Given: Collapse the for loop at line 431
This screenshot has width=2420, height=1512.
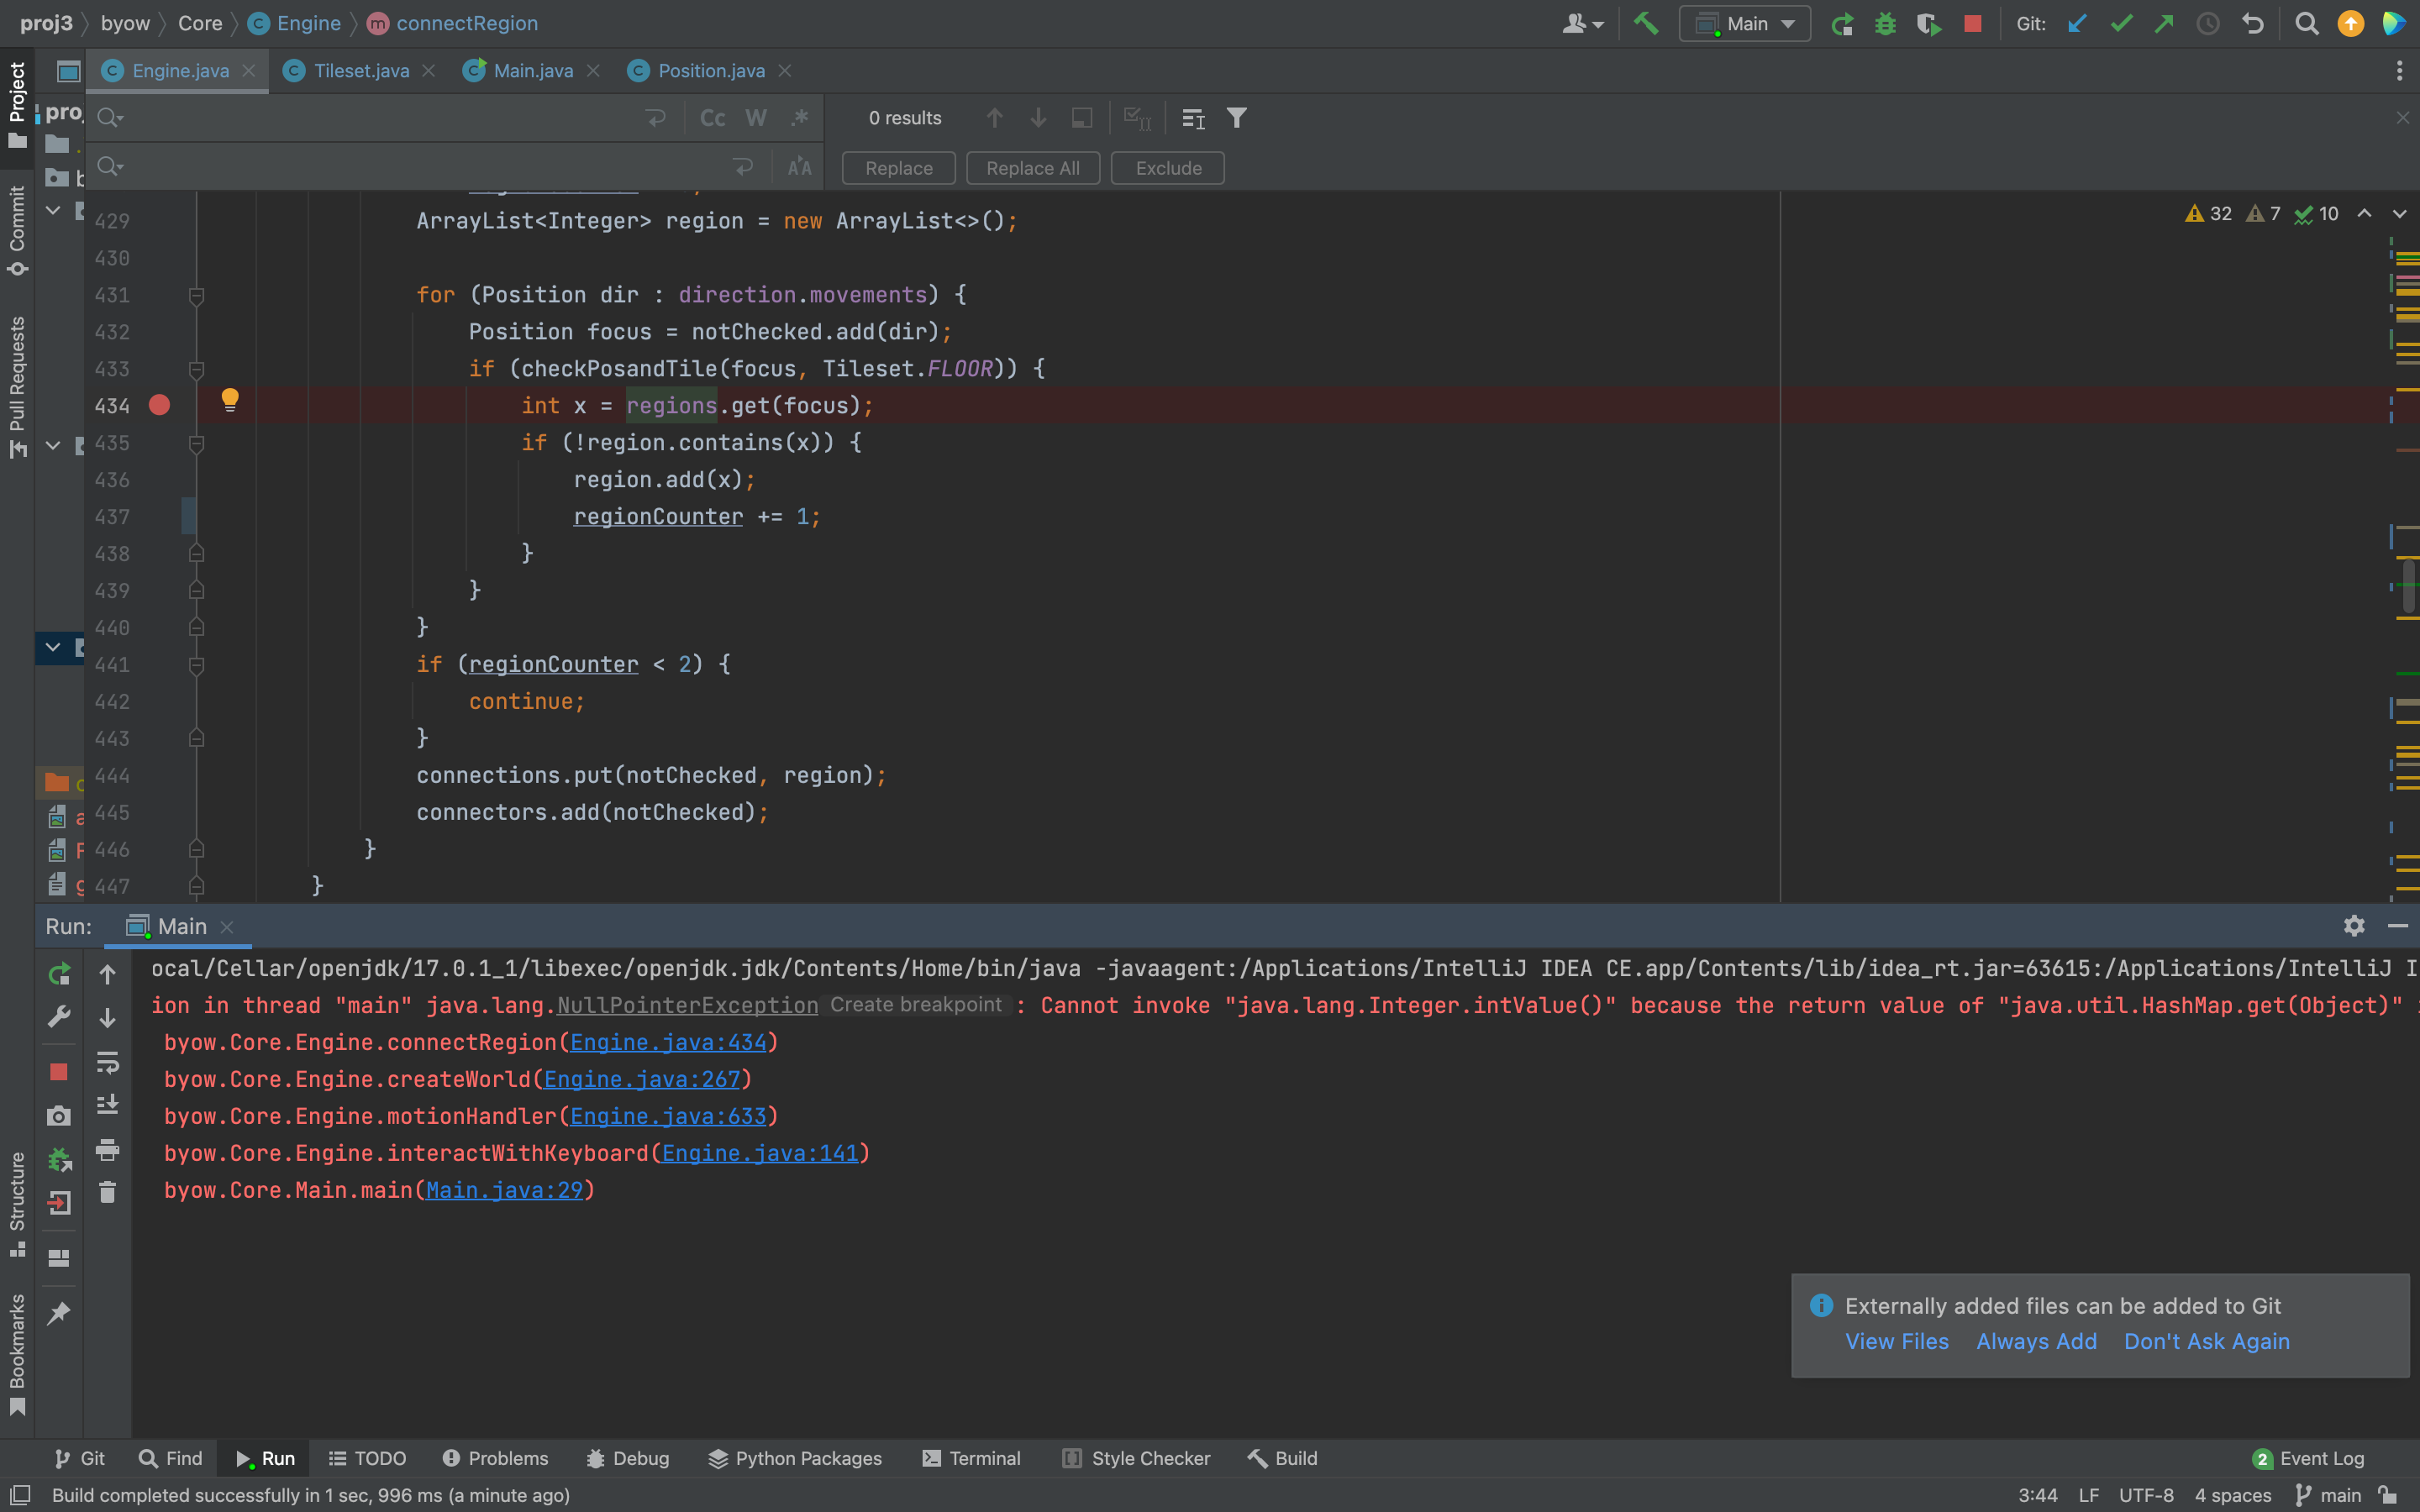Looking at the screenshot, I should [197, 295].
